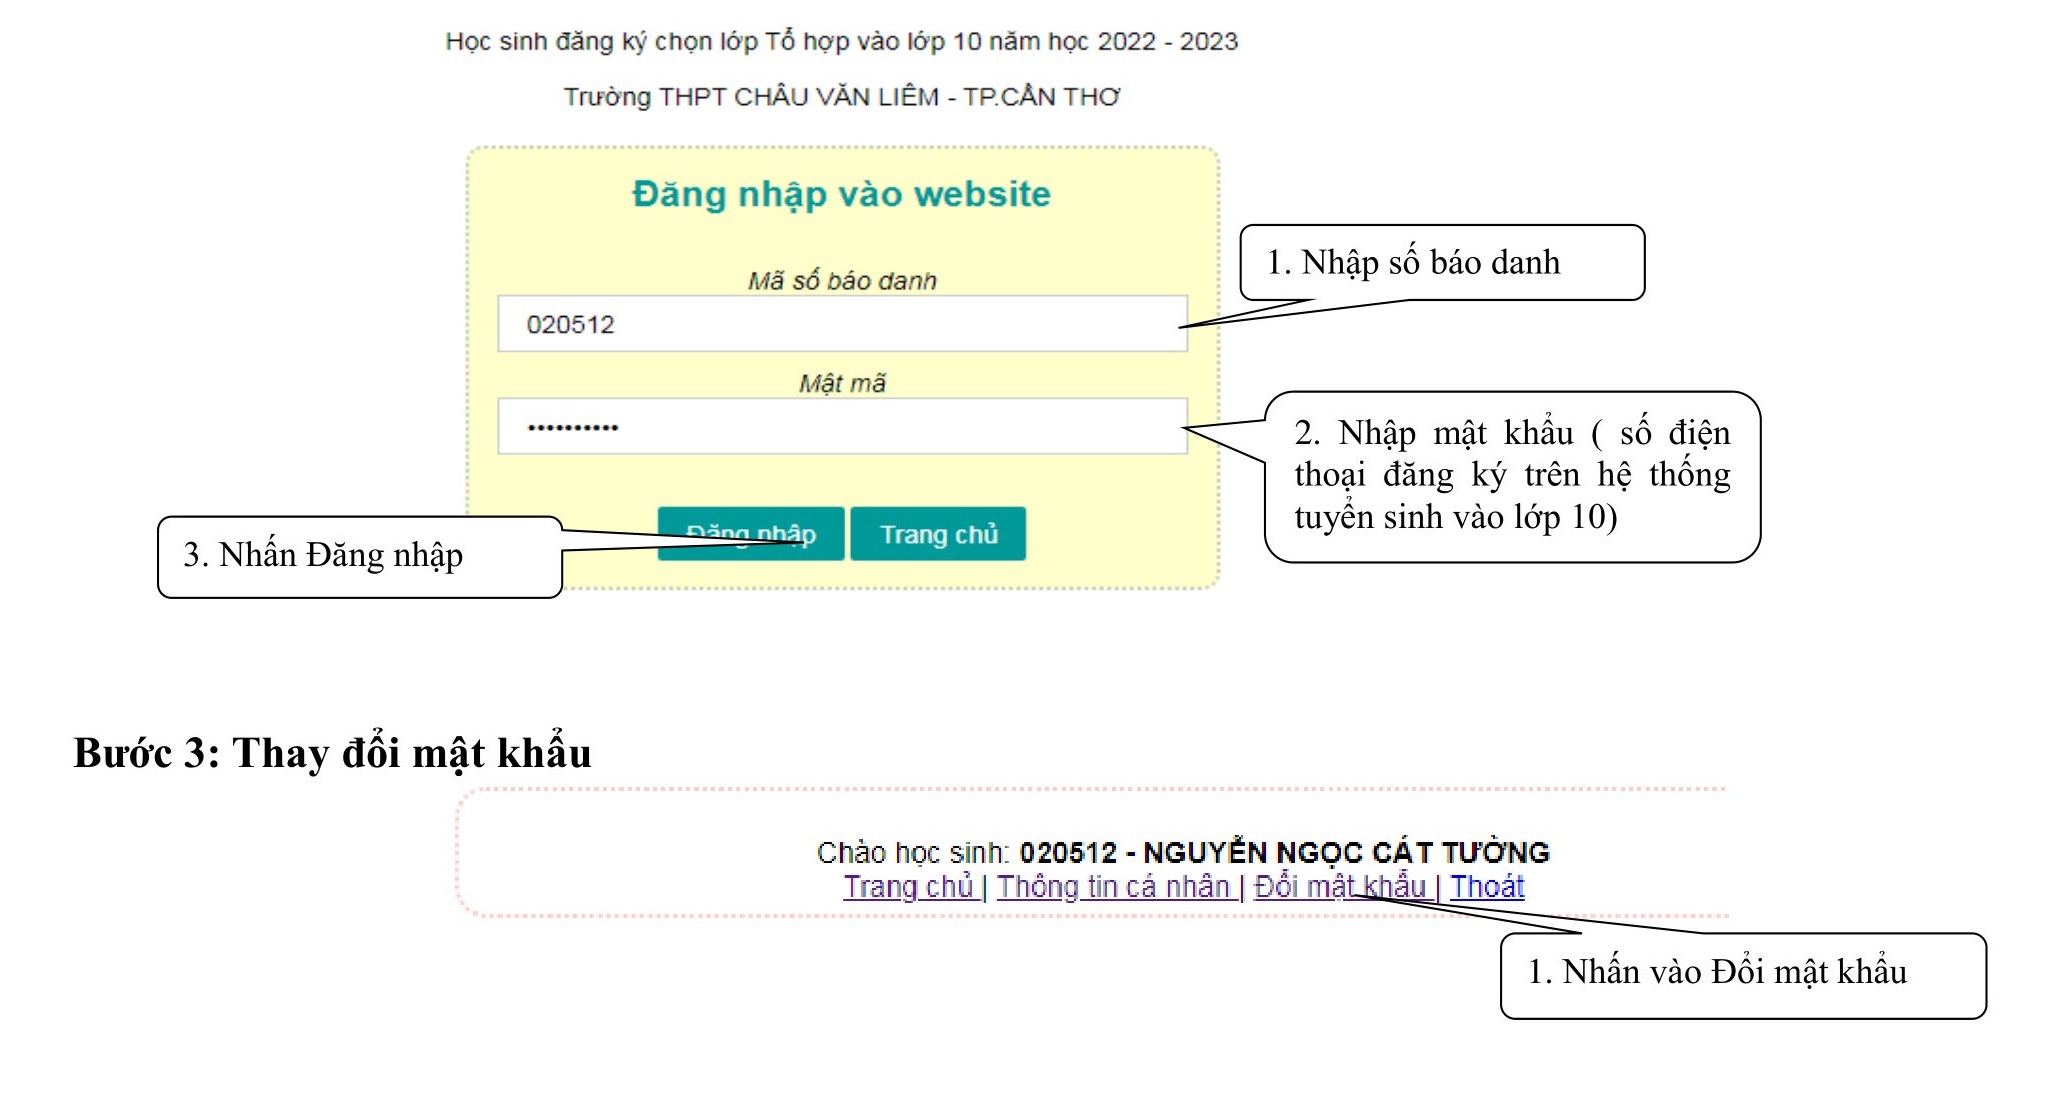Click the student name NGUYỄN NGỌC CÁT TƯỜNG

[x=1346, y=853]
